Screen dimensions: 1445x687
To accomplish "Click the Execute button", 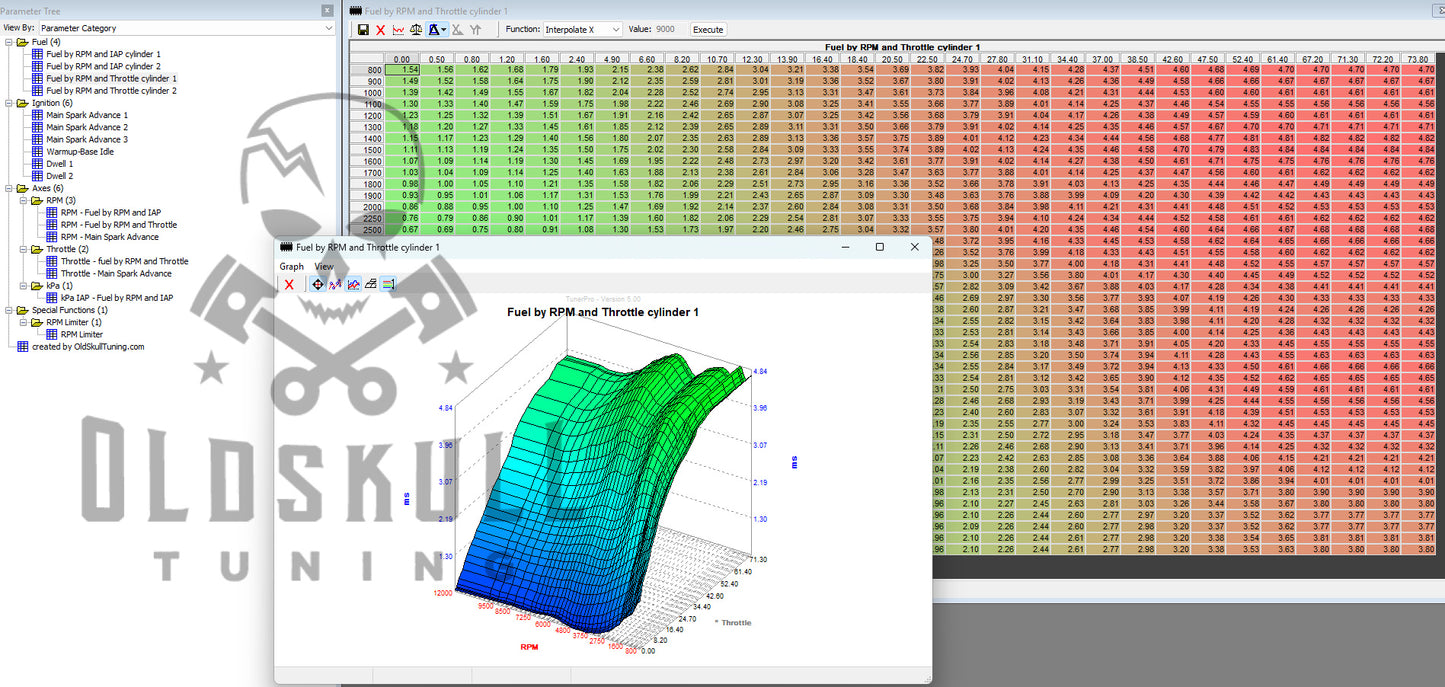I will (708, 30).
